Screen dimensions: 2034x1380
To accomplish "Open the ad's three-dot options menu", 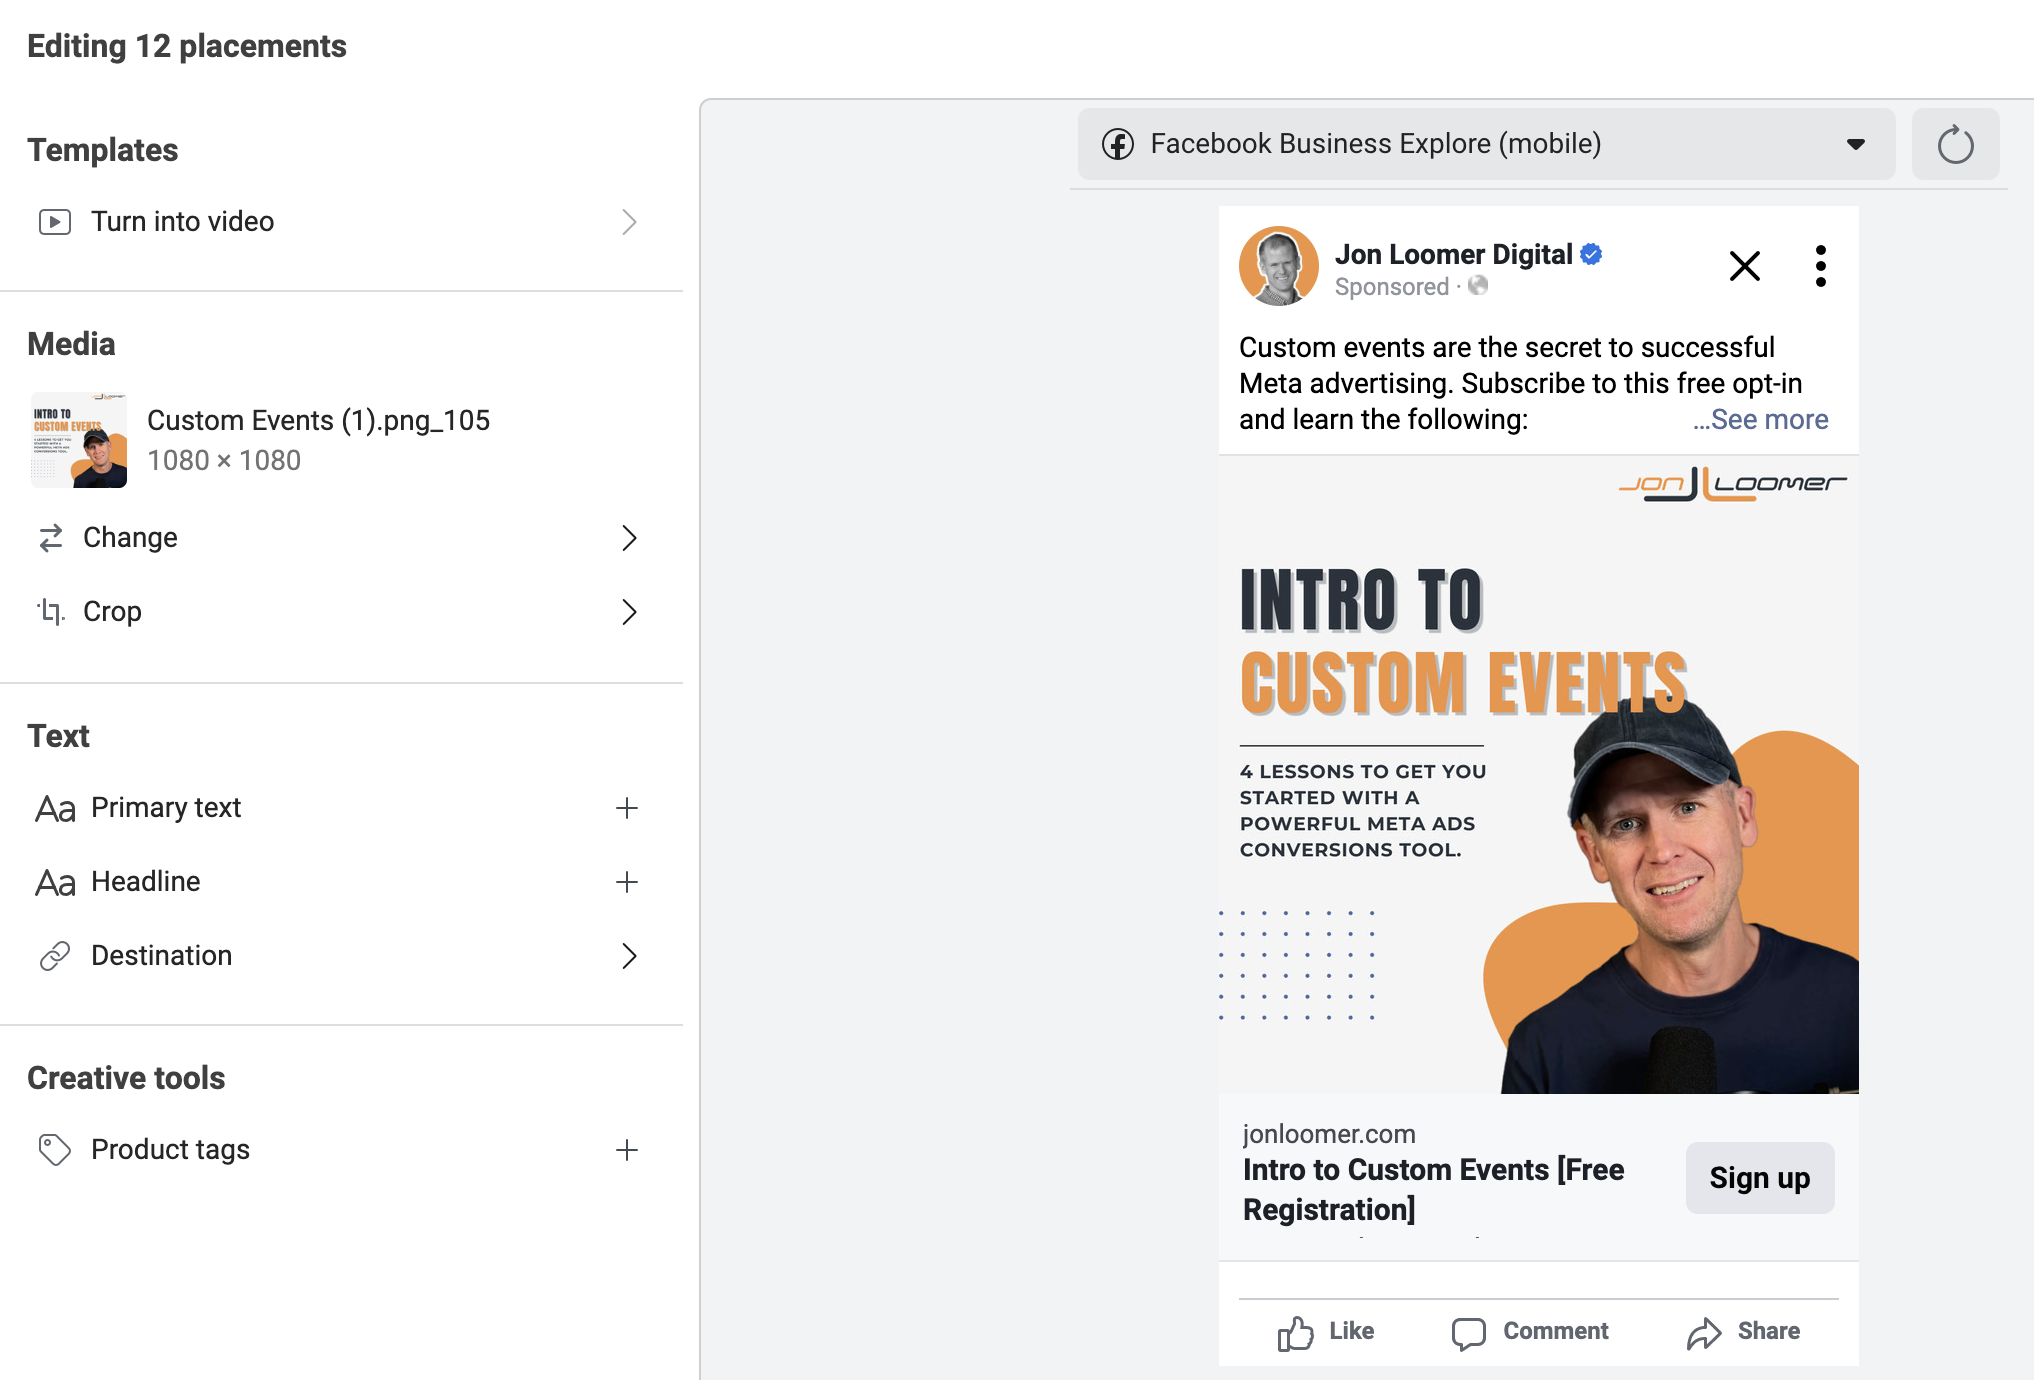I will [1820, 265].
